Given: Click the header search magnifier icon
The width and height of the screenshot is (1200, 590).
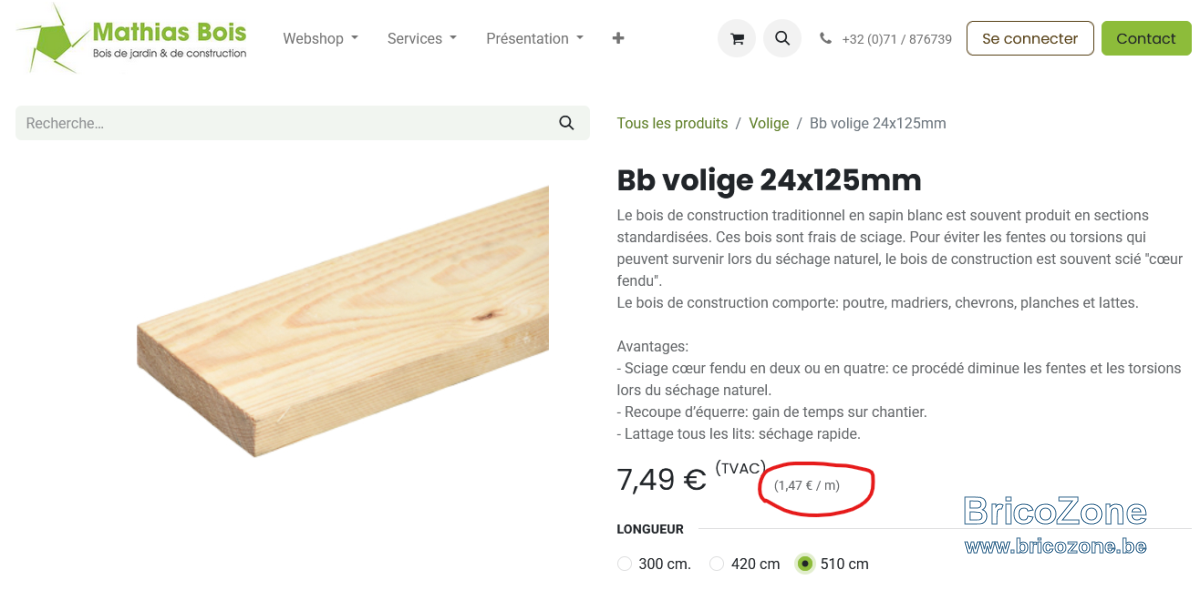Looking at the screenshot, I should coord(782,39).
